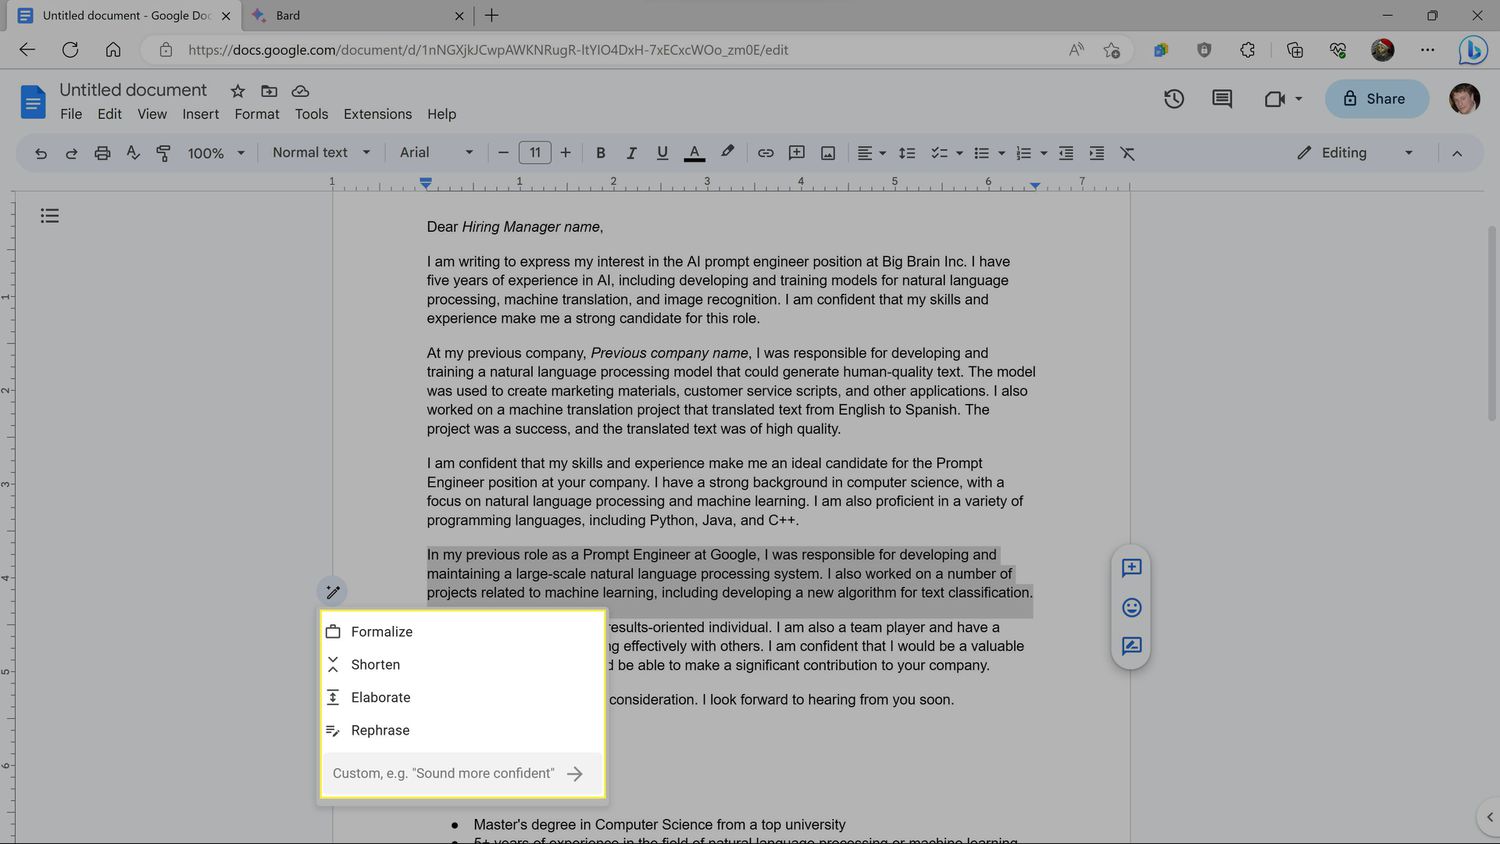The height and width of the screenshot is (844, 1500).
Task: Click the custom prompt input field
Action: coord(443,773)
